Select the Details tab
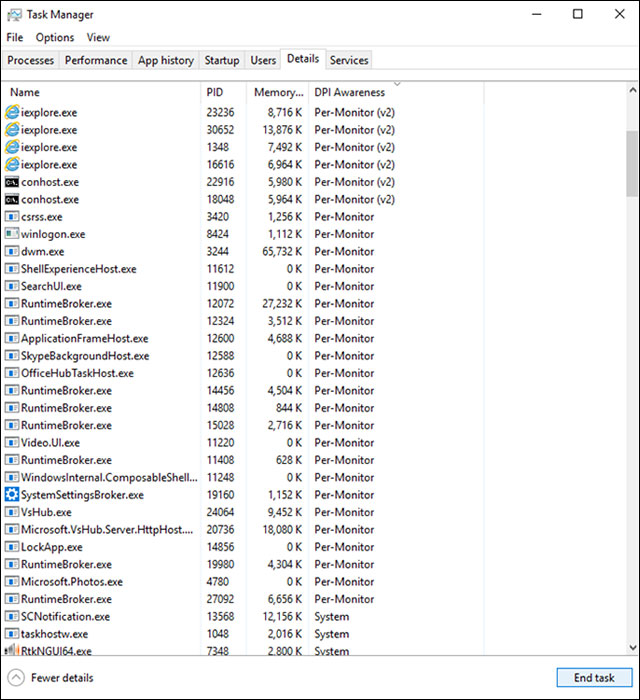The image size is (640, 700). (303, 59)
